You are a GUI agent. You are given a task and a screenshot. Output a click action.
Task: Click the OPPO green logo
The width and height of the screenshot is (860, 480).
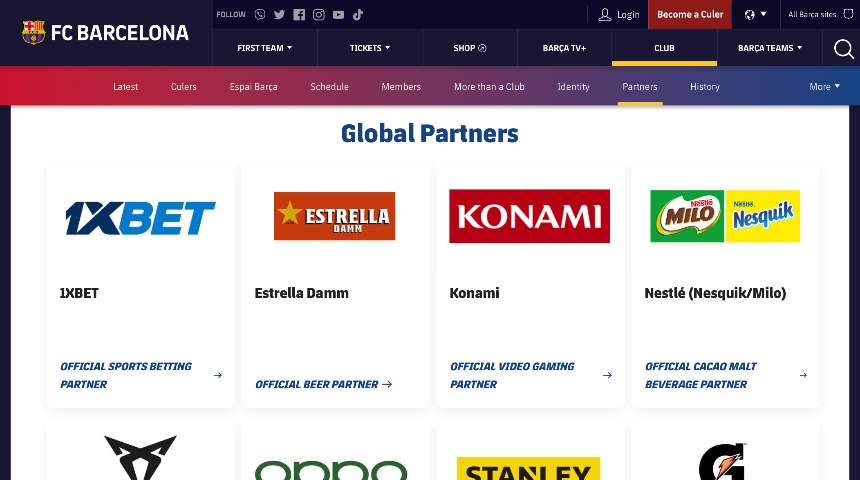click(x=331, y=470)
